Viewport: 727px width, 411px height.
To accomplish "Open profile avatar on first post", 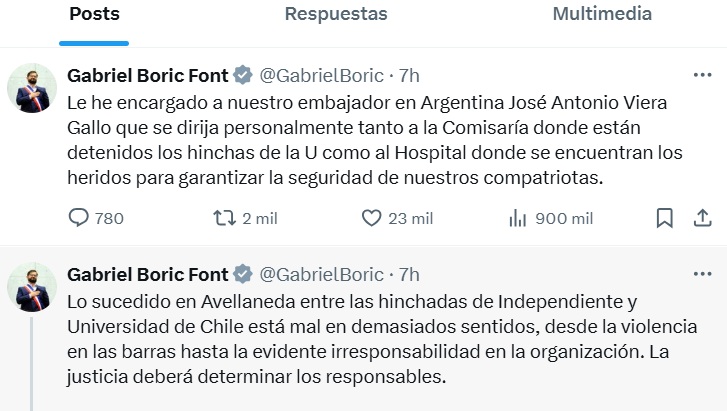I will [32, 88].
